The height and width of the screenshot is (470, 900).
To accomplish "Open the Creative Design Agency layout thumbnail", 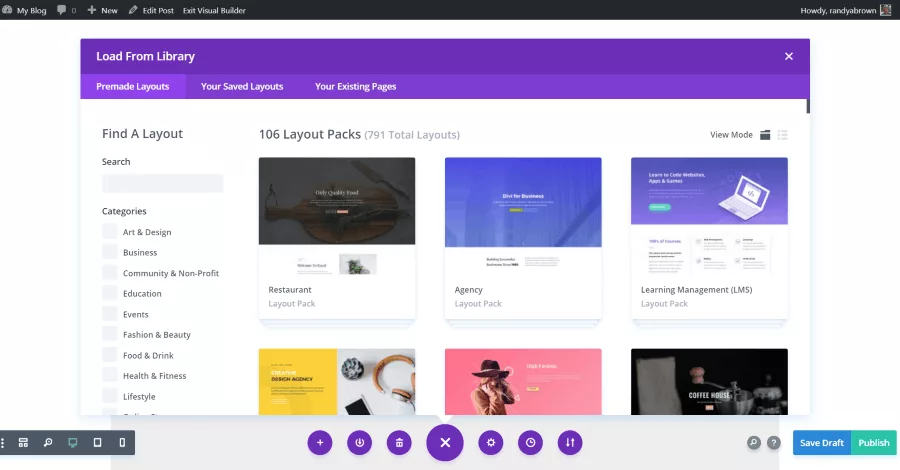I will tap(337, 382).
